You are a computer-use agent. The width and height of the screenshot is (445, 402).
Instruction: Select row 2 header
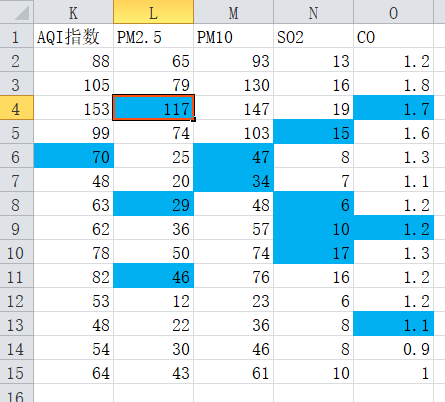click(17, 60)
